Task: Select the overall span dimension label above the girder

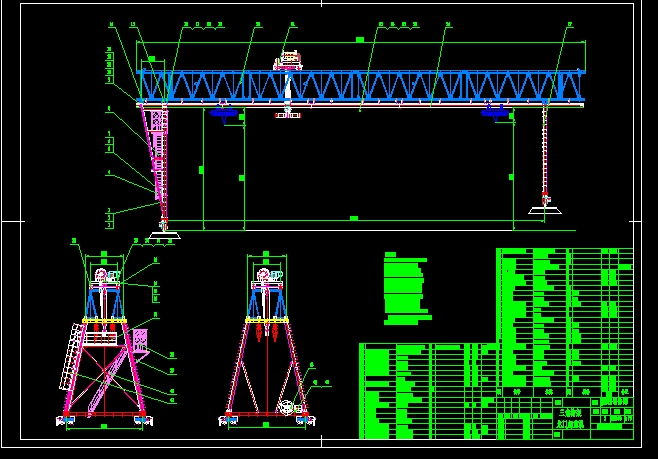Action: (x=360, y=39)
